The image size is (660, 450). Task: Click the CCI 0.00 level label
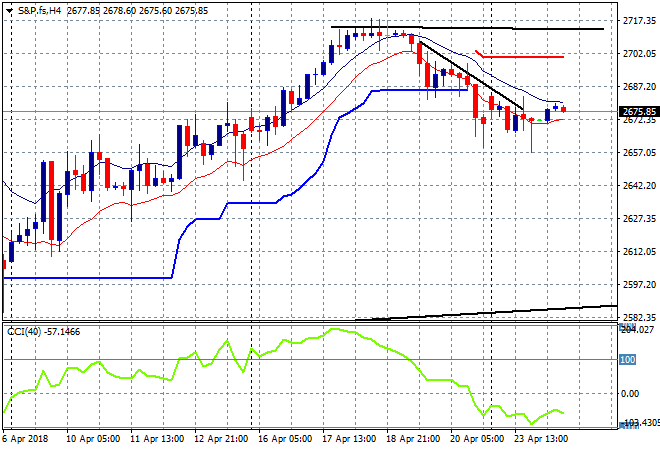[630, 394]
